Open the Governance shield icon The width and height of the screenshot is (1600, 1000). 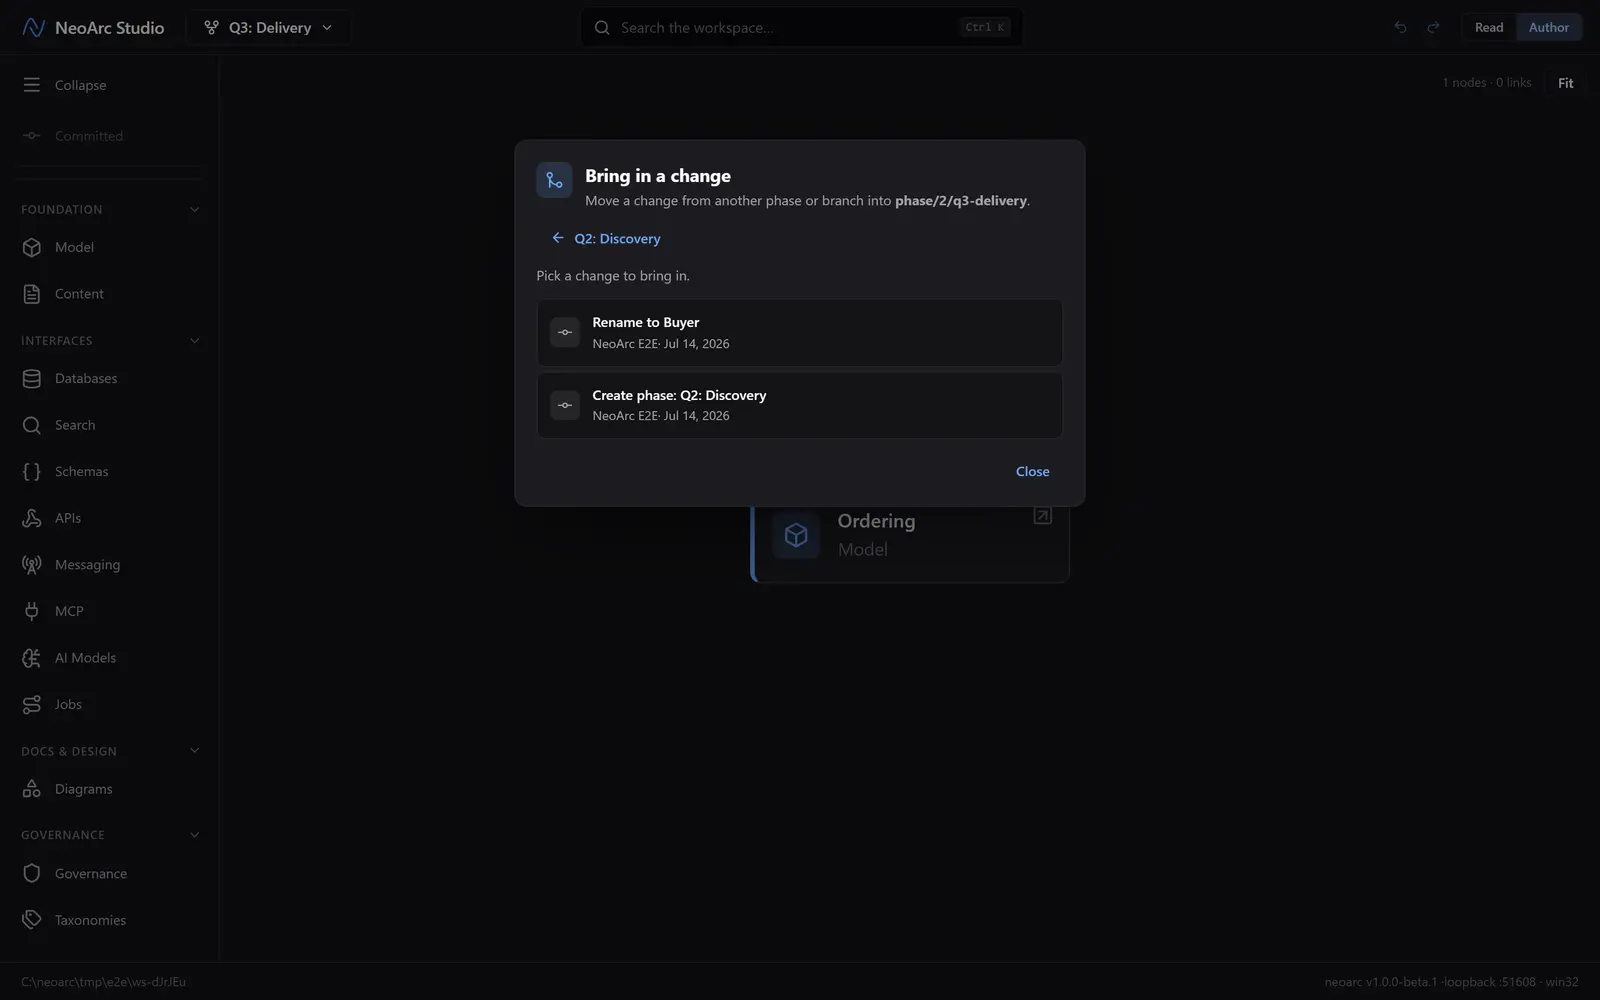(x=32, y=873)
